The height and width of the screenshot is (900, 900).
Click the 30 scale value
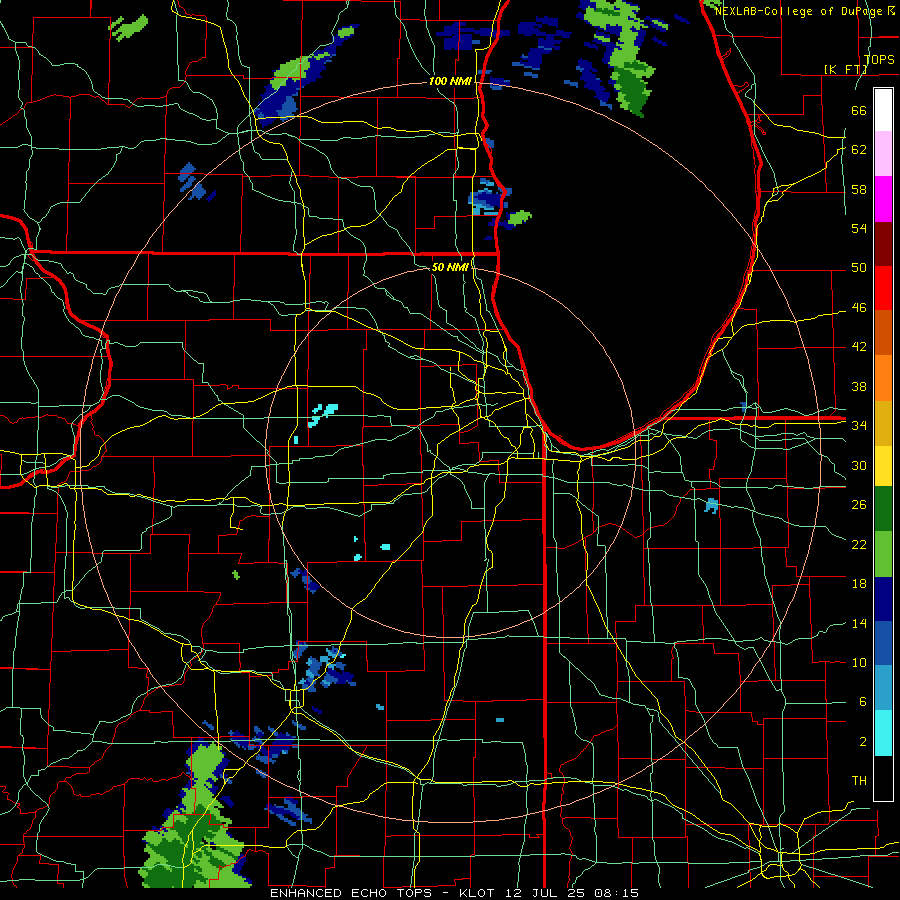(859, 465)
